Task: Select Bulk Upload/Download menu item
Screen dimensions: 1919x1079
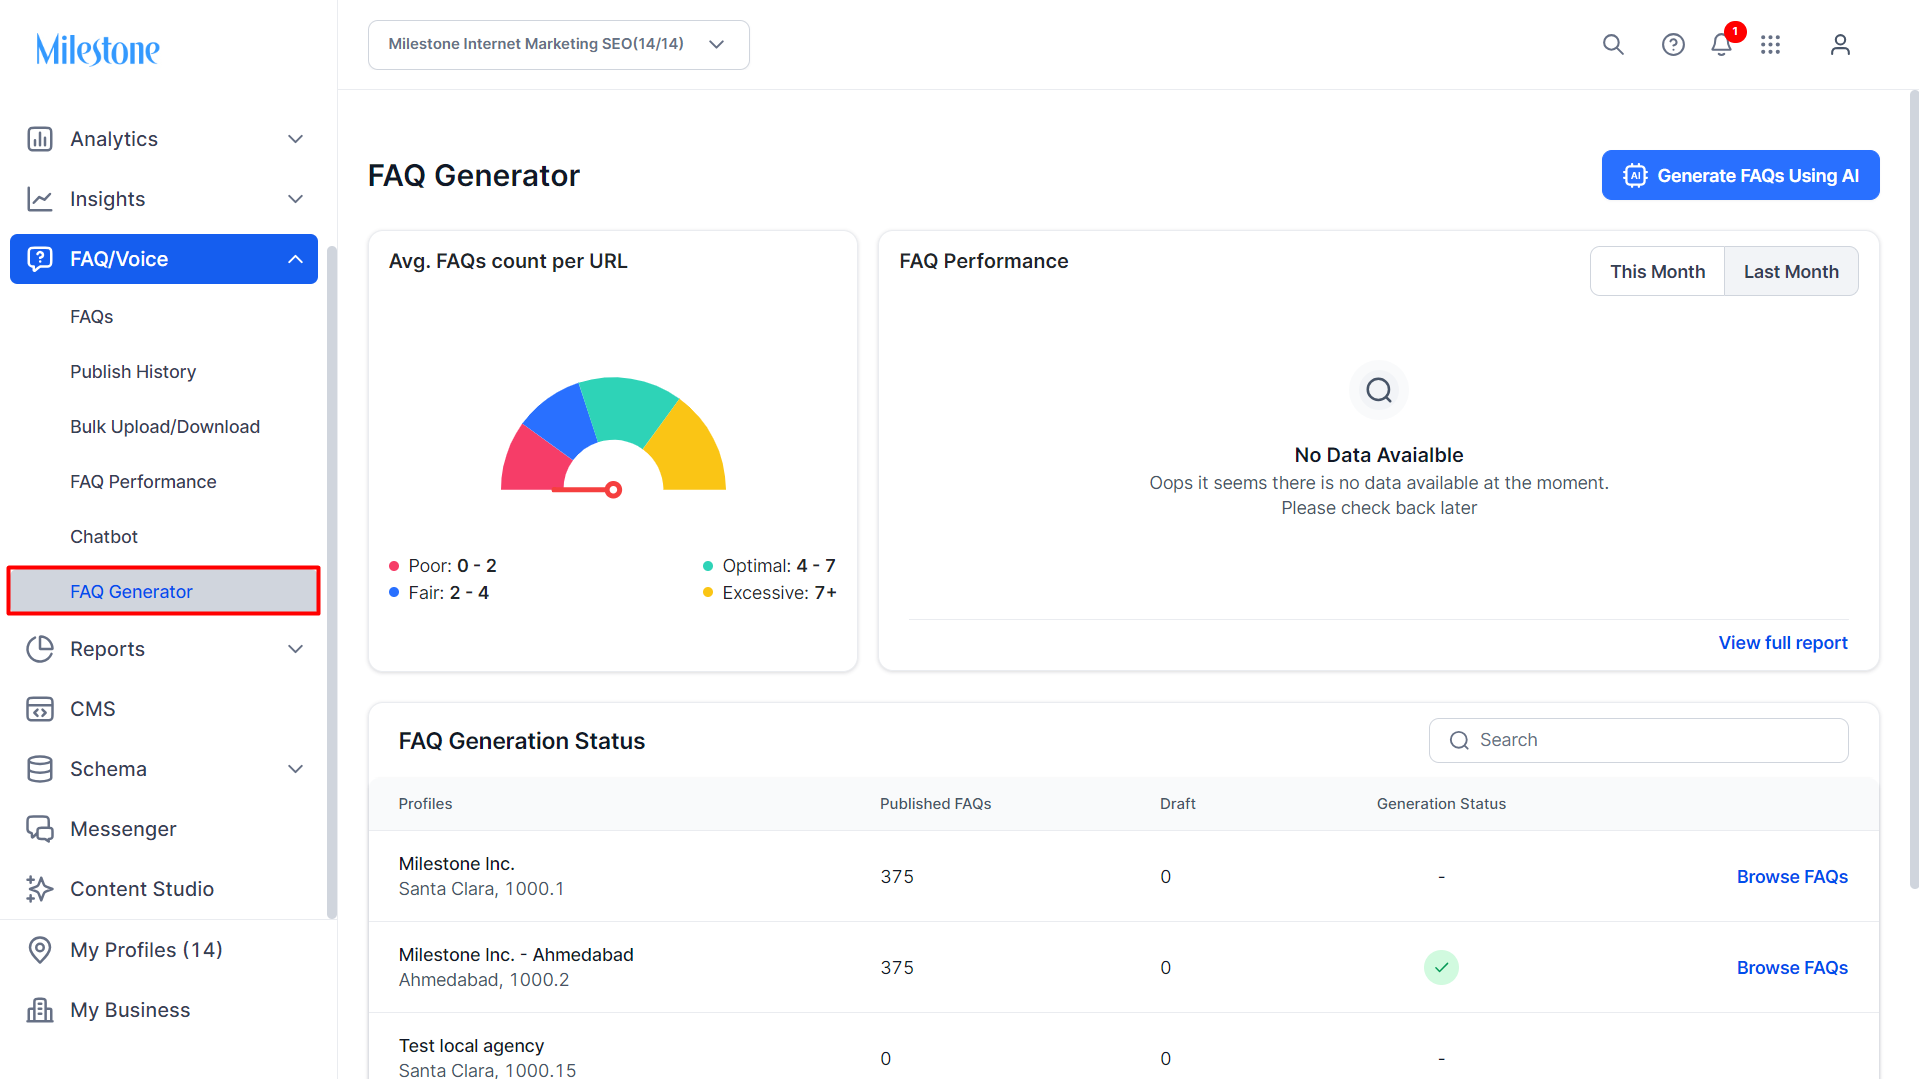Action: click(165, 427)
